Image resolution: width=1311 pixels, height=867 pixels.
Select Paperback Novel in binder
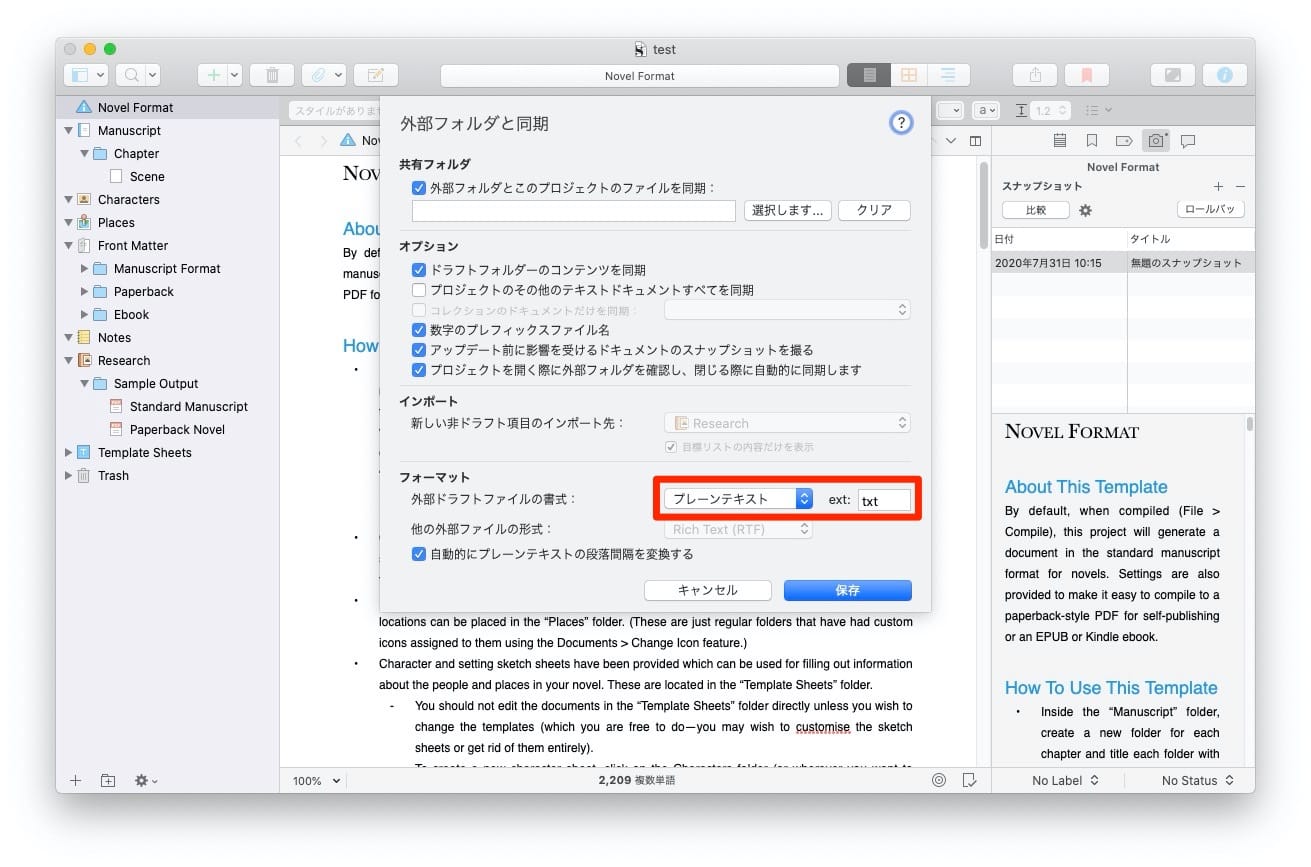coord(177,429)
